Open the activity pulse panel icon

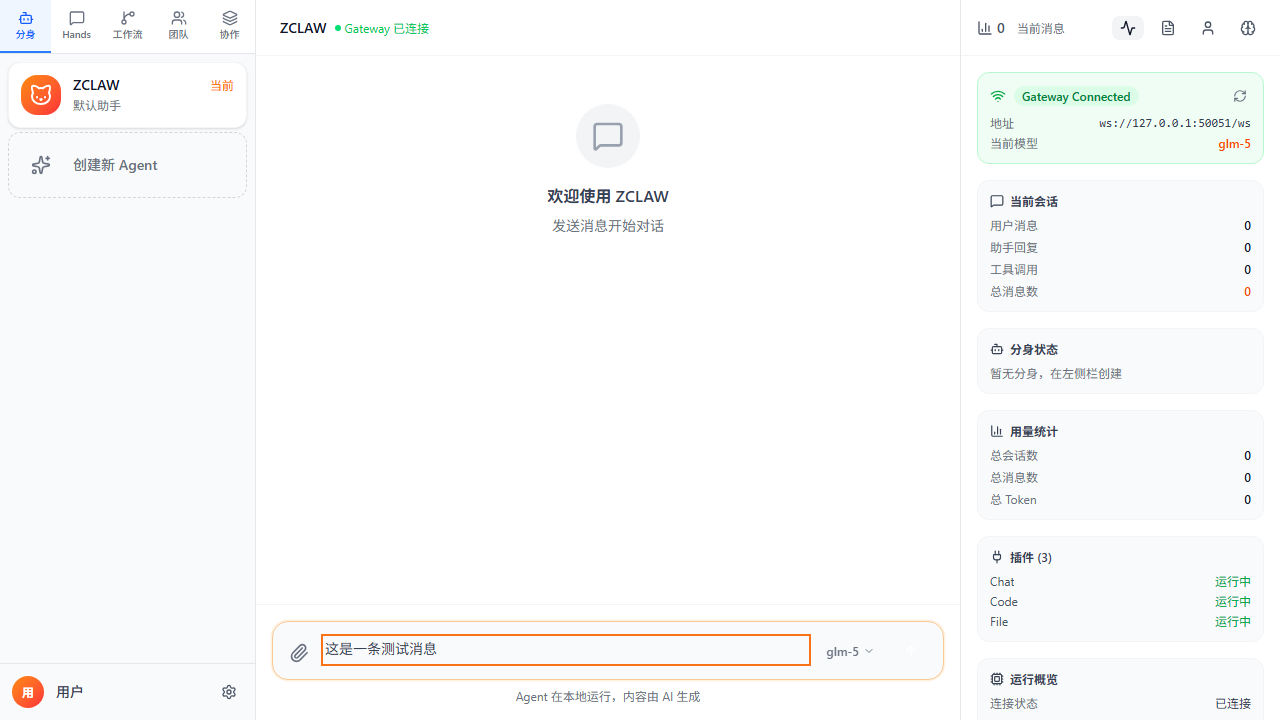(x=1128, y=28)
